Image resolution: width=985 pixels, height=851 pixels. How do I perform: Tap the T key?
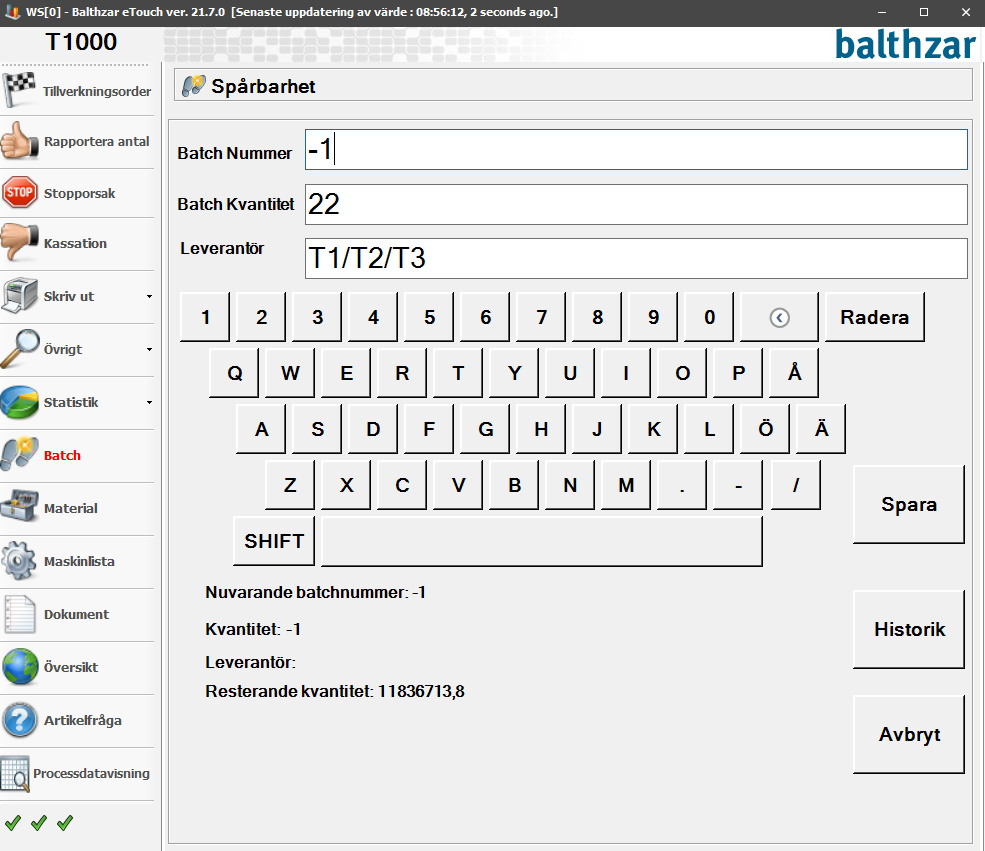[458, 373]
